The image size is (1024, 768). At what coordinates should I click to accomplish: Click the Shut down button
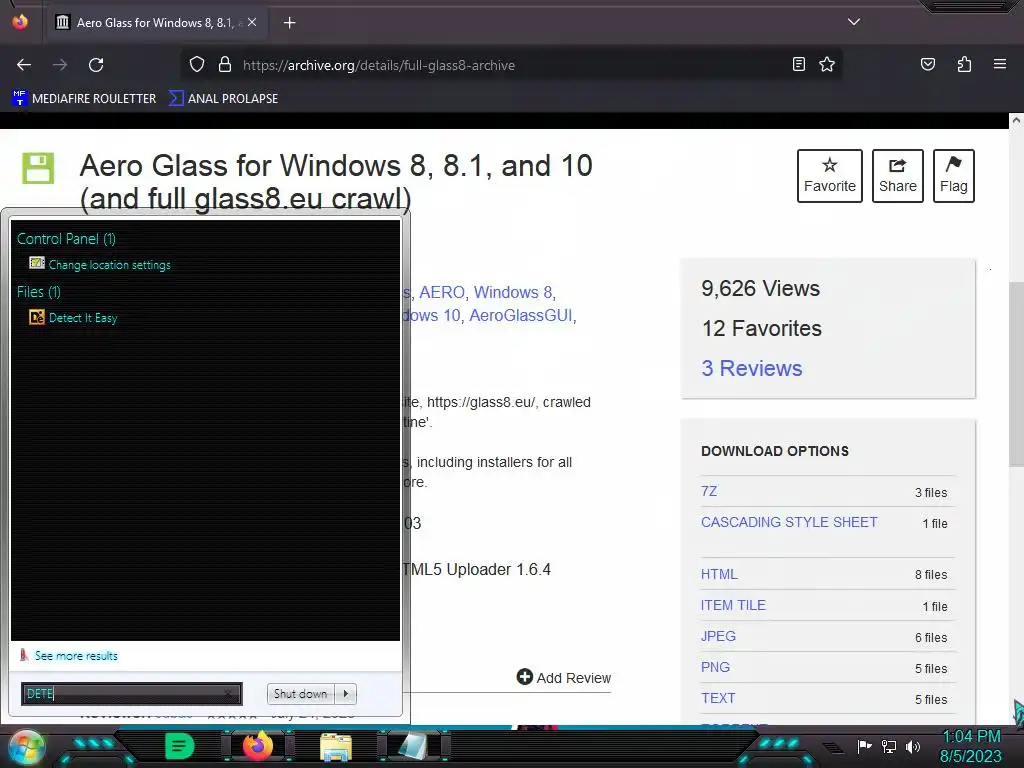coord(300,694)
